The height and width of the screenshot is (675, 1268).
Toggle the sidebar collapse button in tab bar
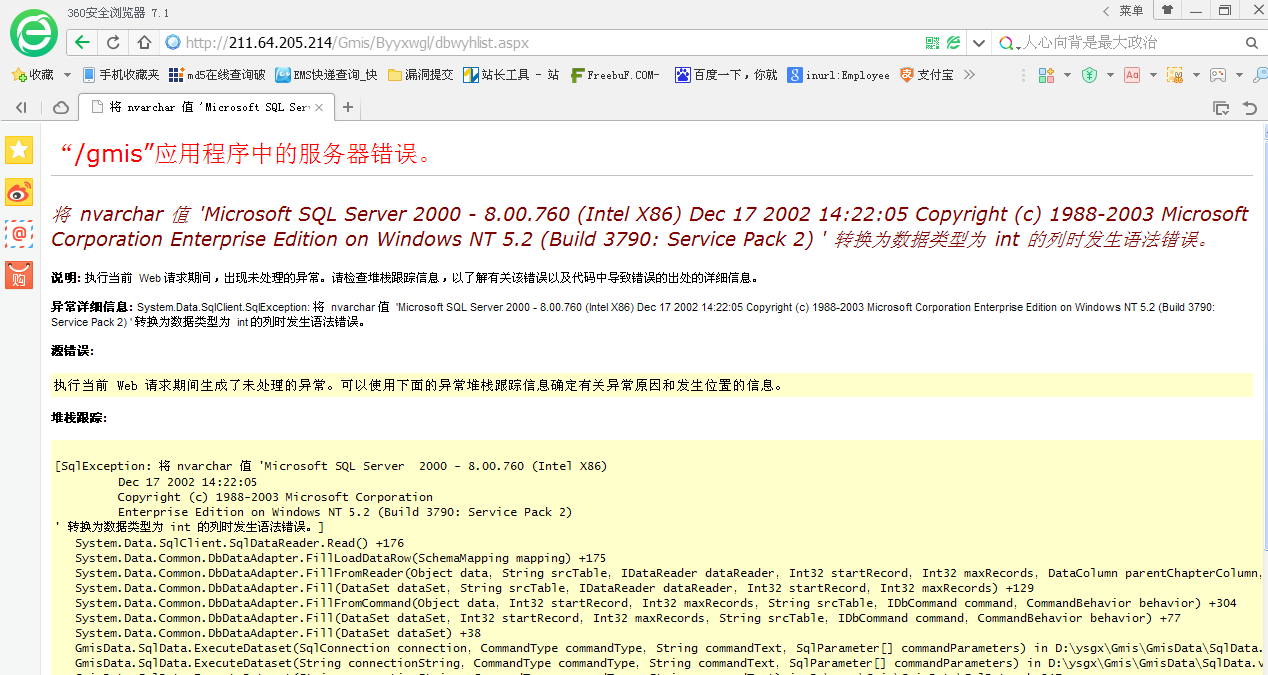21,107
